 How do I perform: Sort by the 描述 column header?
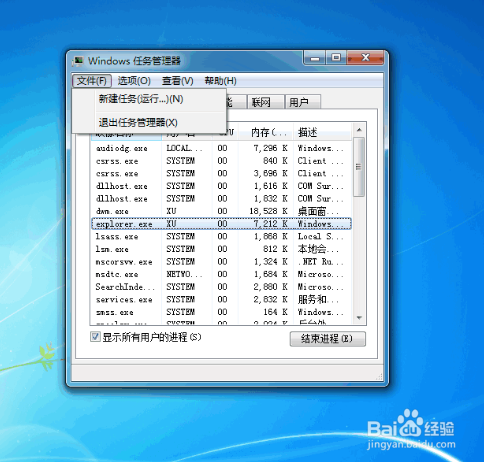[x=322, y=132]
